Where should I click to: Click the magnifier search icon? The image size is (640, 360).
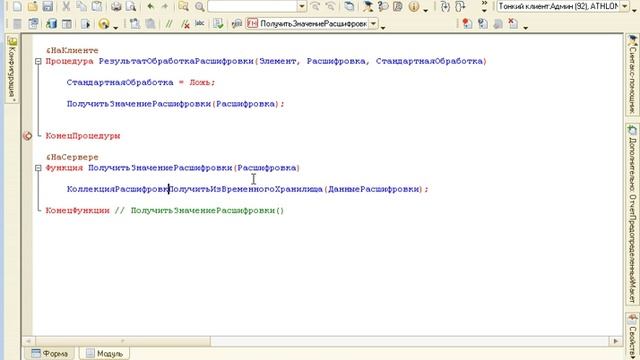pyautogui.click(x=199, y=7)
